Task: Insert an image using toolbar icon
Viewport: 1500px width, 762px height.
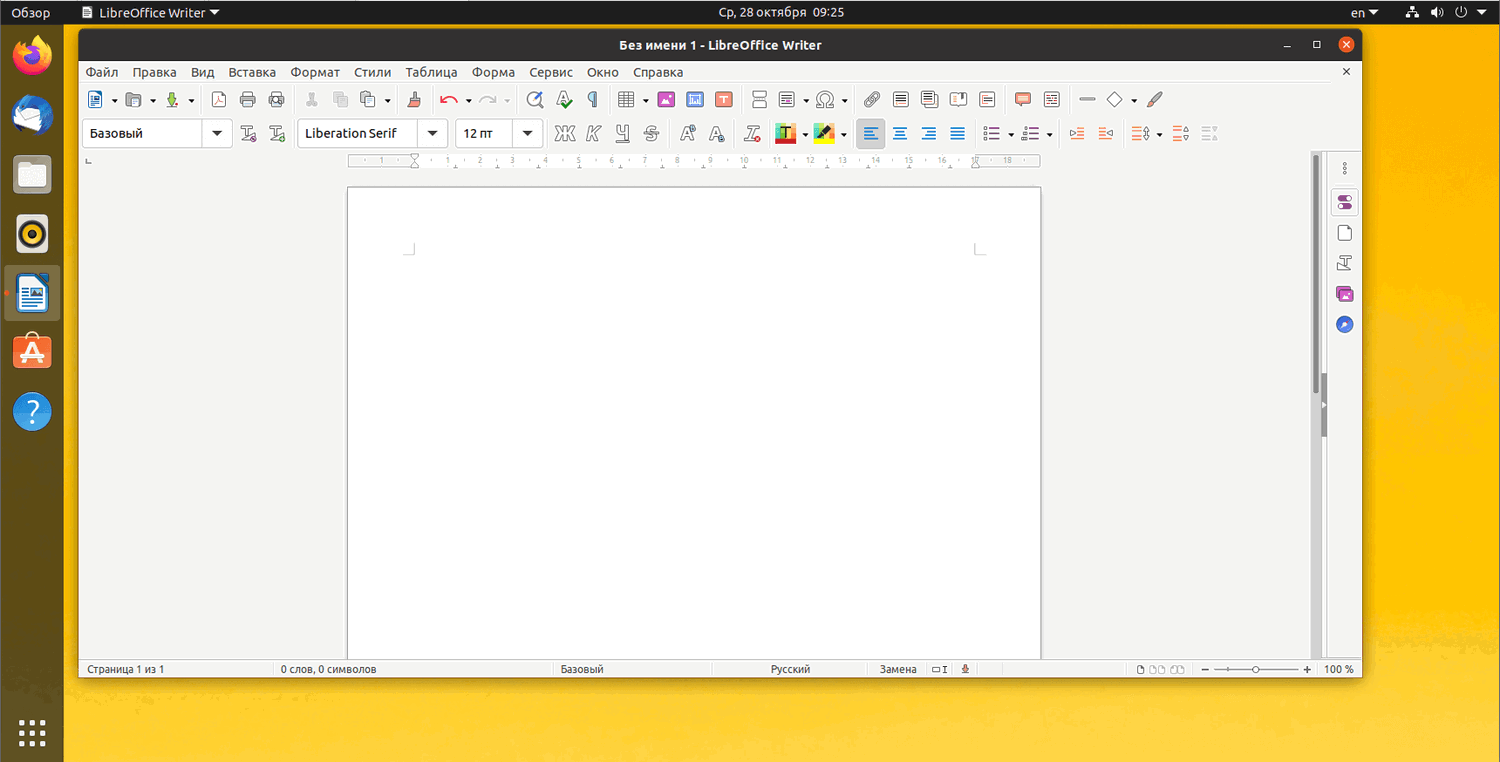Action: 665,99
